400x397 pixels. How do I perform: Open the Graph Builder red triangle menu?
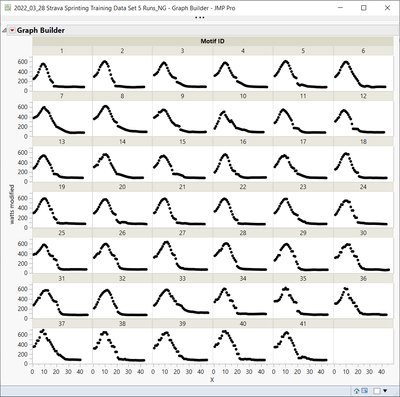[x=12, y=30]
